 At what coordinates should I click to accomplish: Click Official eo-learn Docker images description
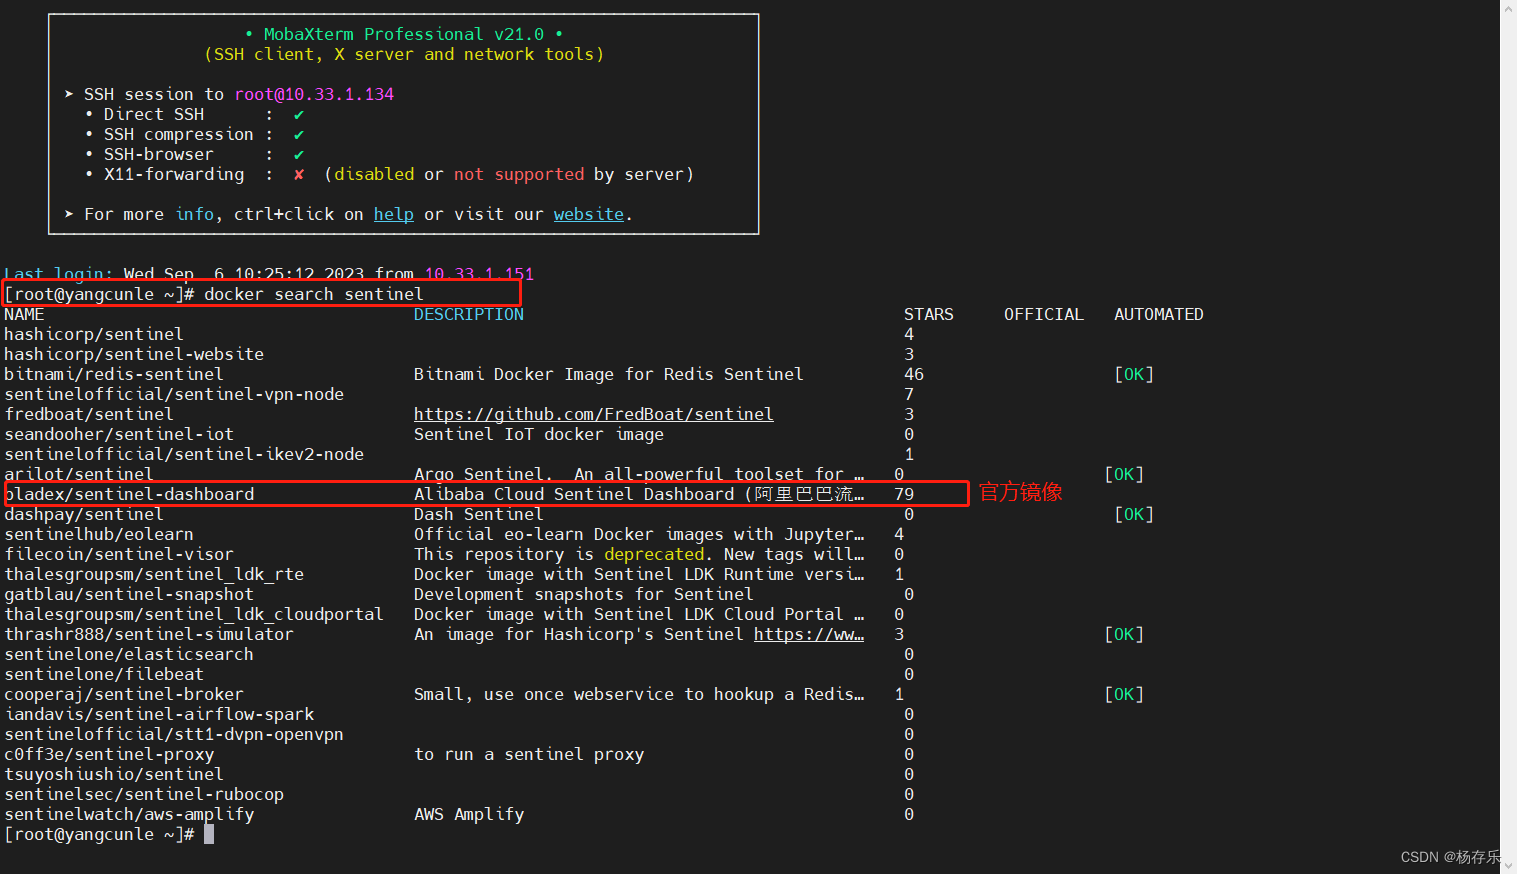click(639, 534)
